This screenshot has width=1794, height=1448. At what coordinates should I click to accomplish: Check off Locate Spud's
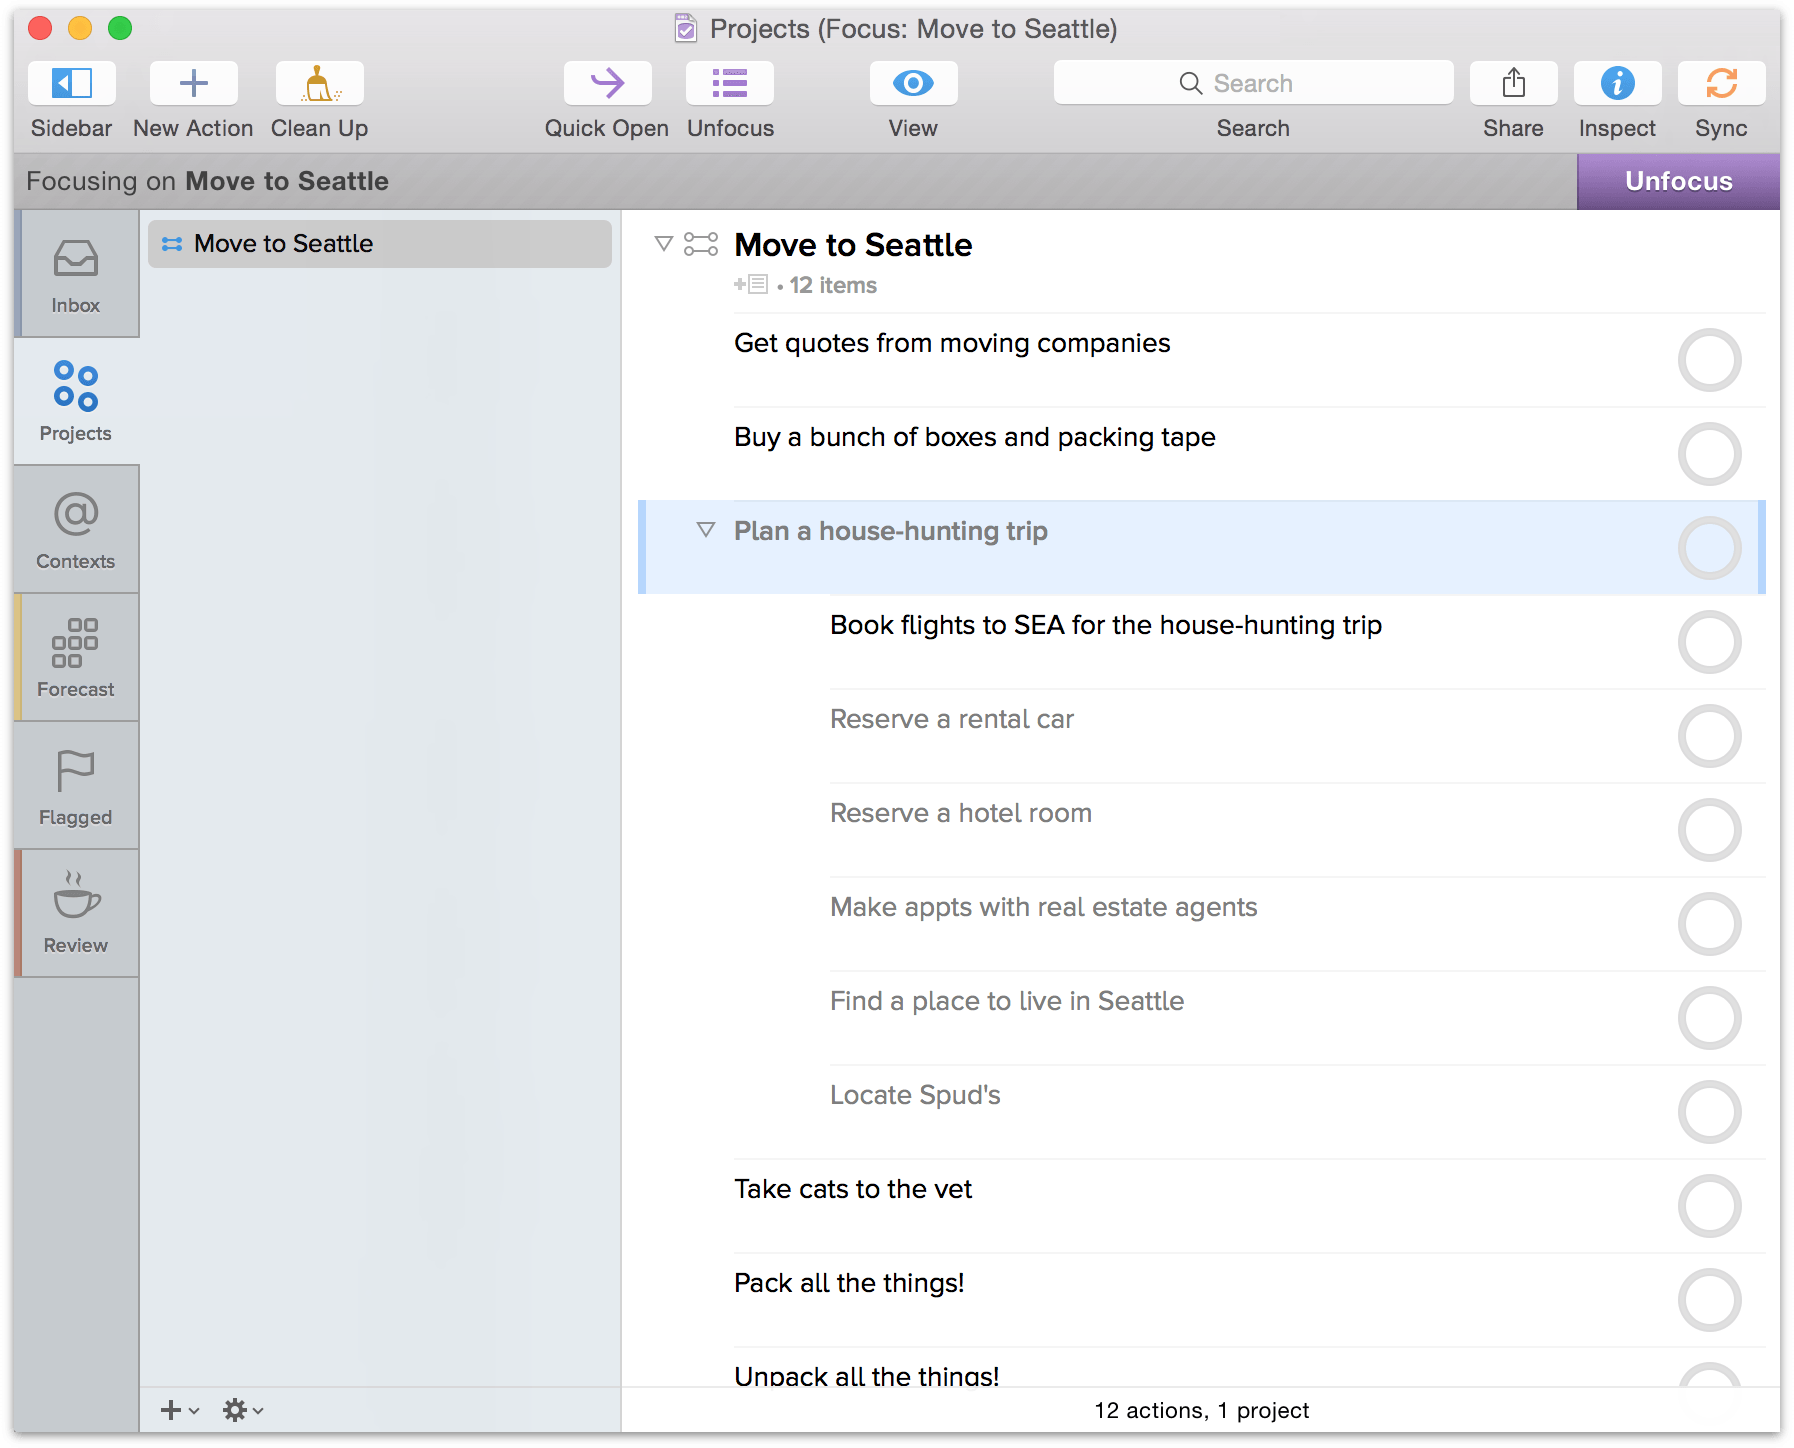[x=1709, y=1112]
